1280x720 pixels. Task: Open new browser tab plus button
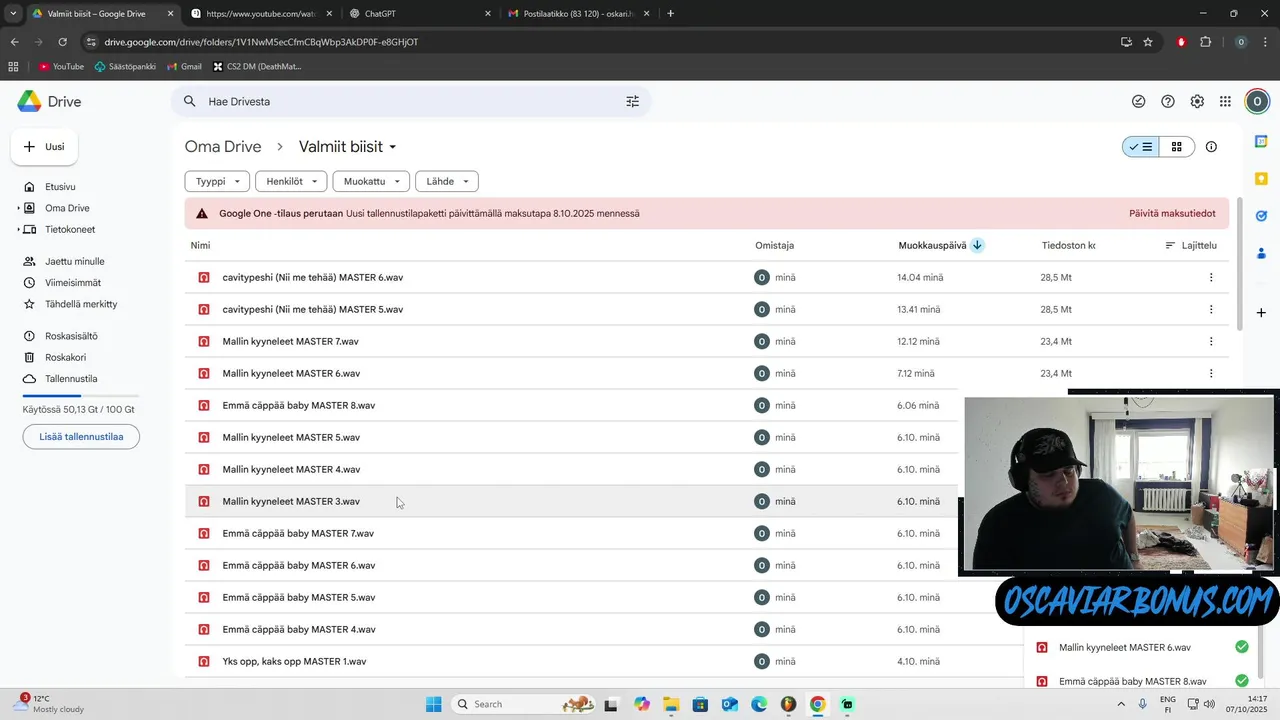pos(670,13)
